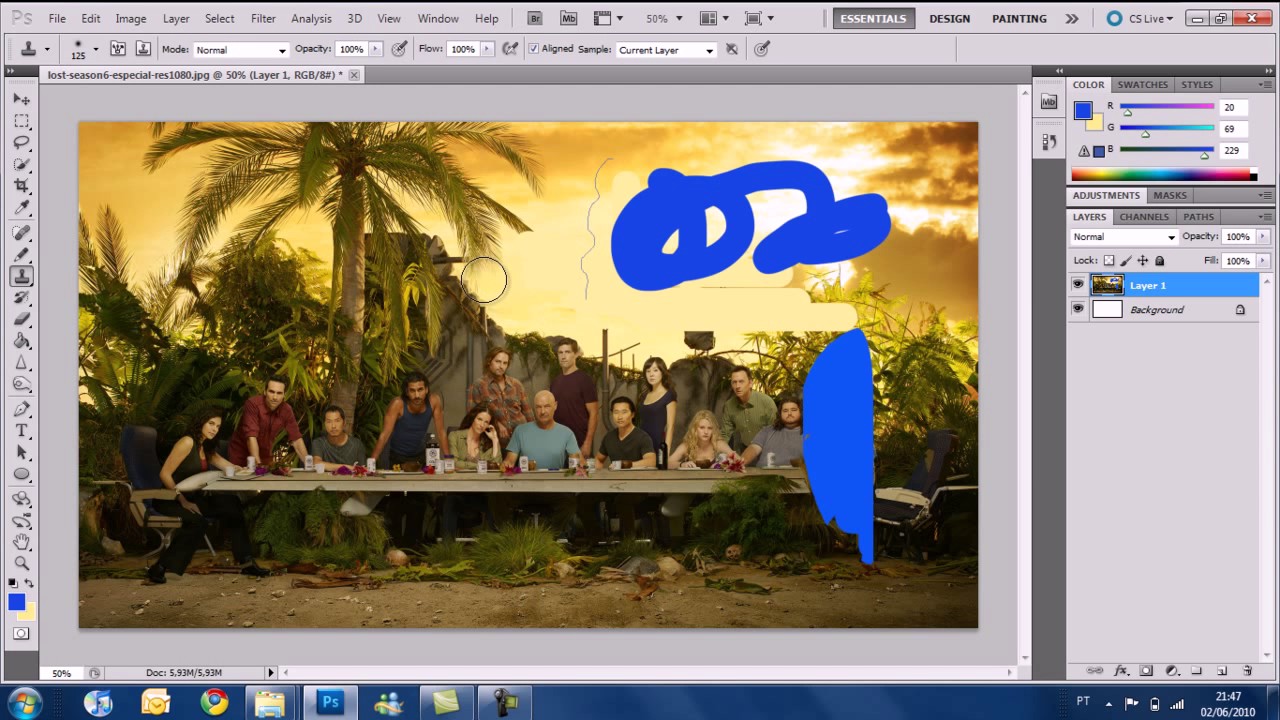The width and height of the screenshot is (1280, 720).
Task: Select the Hand tool
Action: tap(21, 542)
